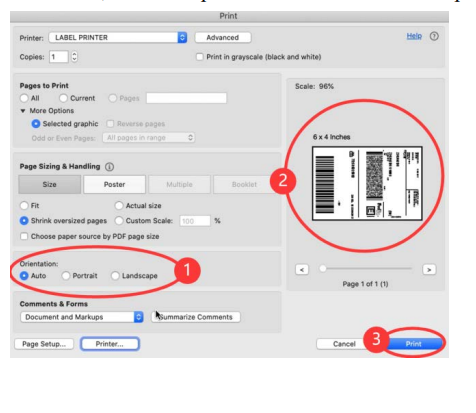Image resolution: width=476 pixels, height=413 pixels.
Task: Switch to the Size sizing tab
Action: point(50,184)
